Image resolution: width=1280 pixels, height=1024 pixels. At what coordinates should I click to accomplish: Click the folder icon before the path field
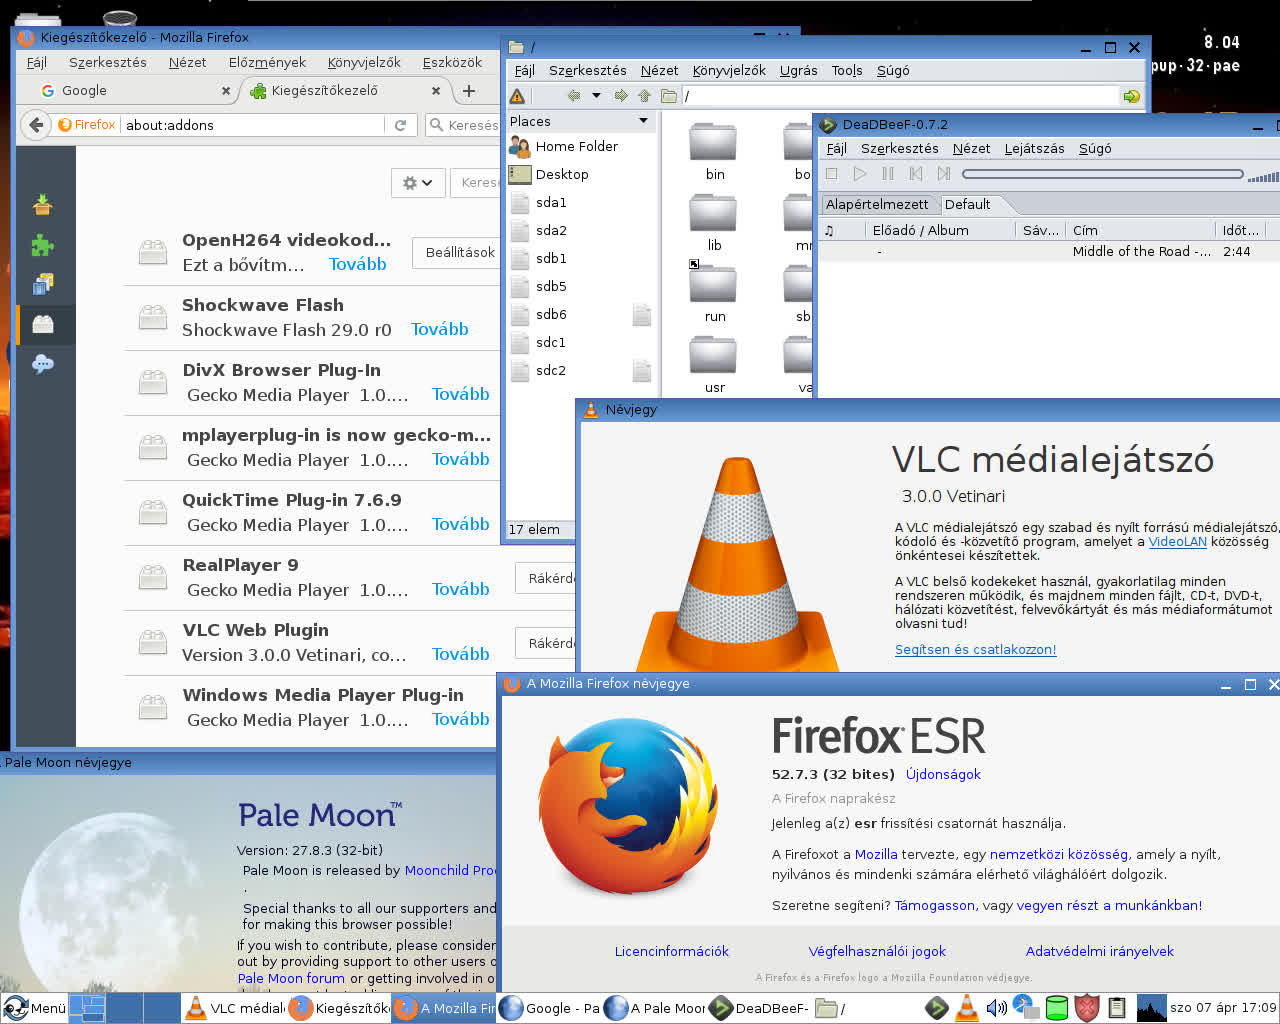click(668, 96)
